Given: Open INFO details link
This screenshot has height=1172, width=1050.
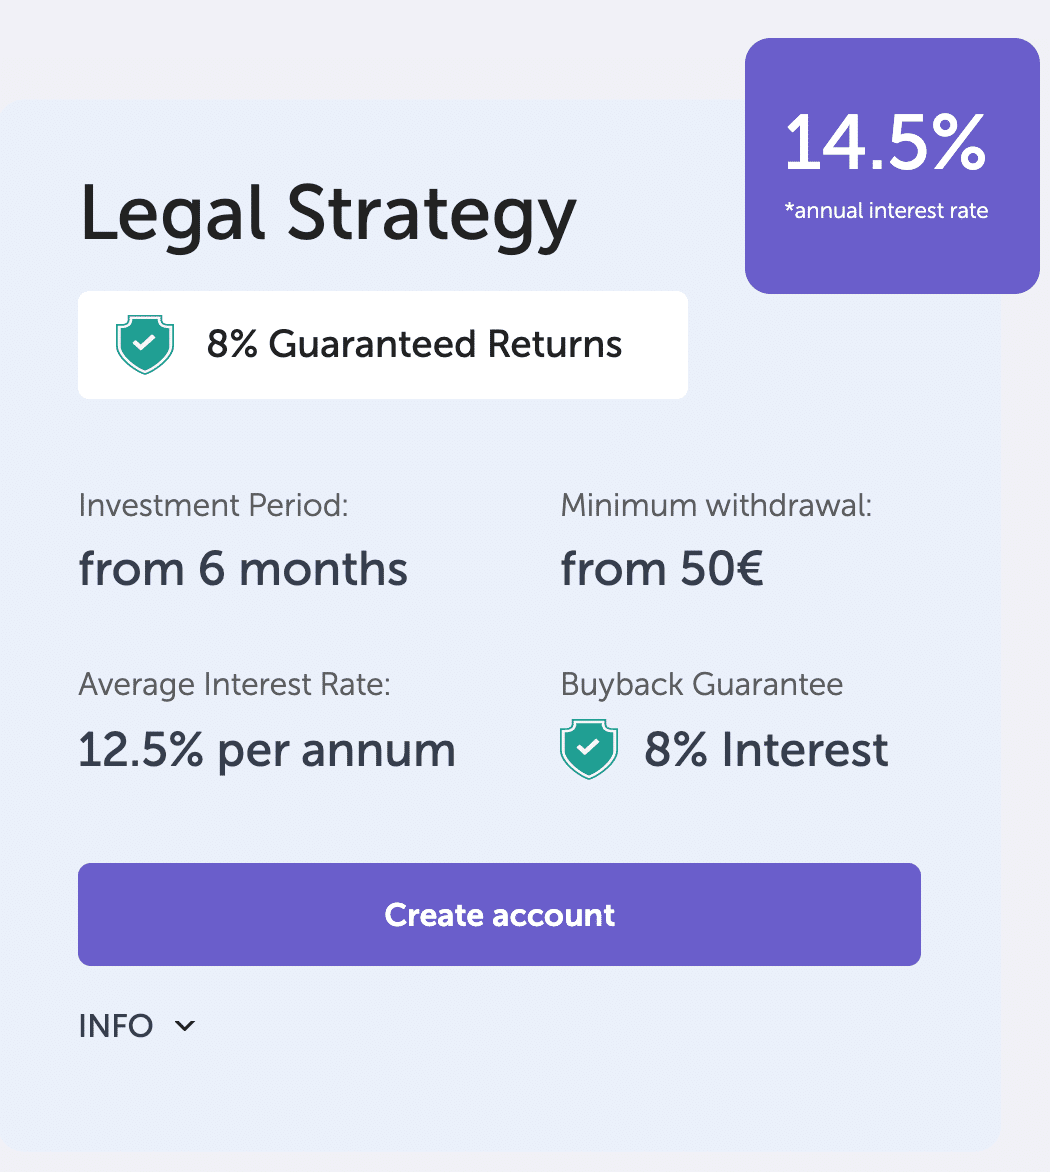Looking at the screenshot, I should click(x=115, y=1026).
